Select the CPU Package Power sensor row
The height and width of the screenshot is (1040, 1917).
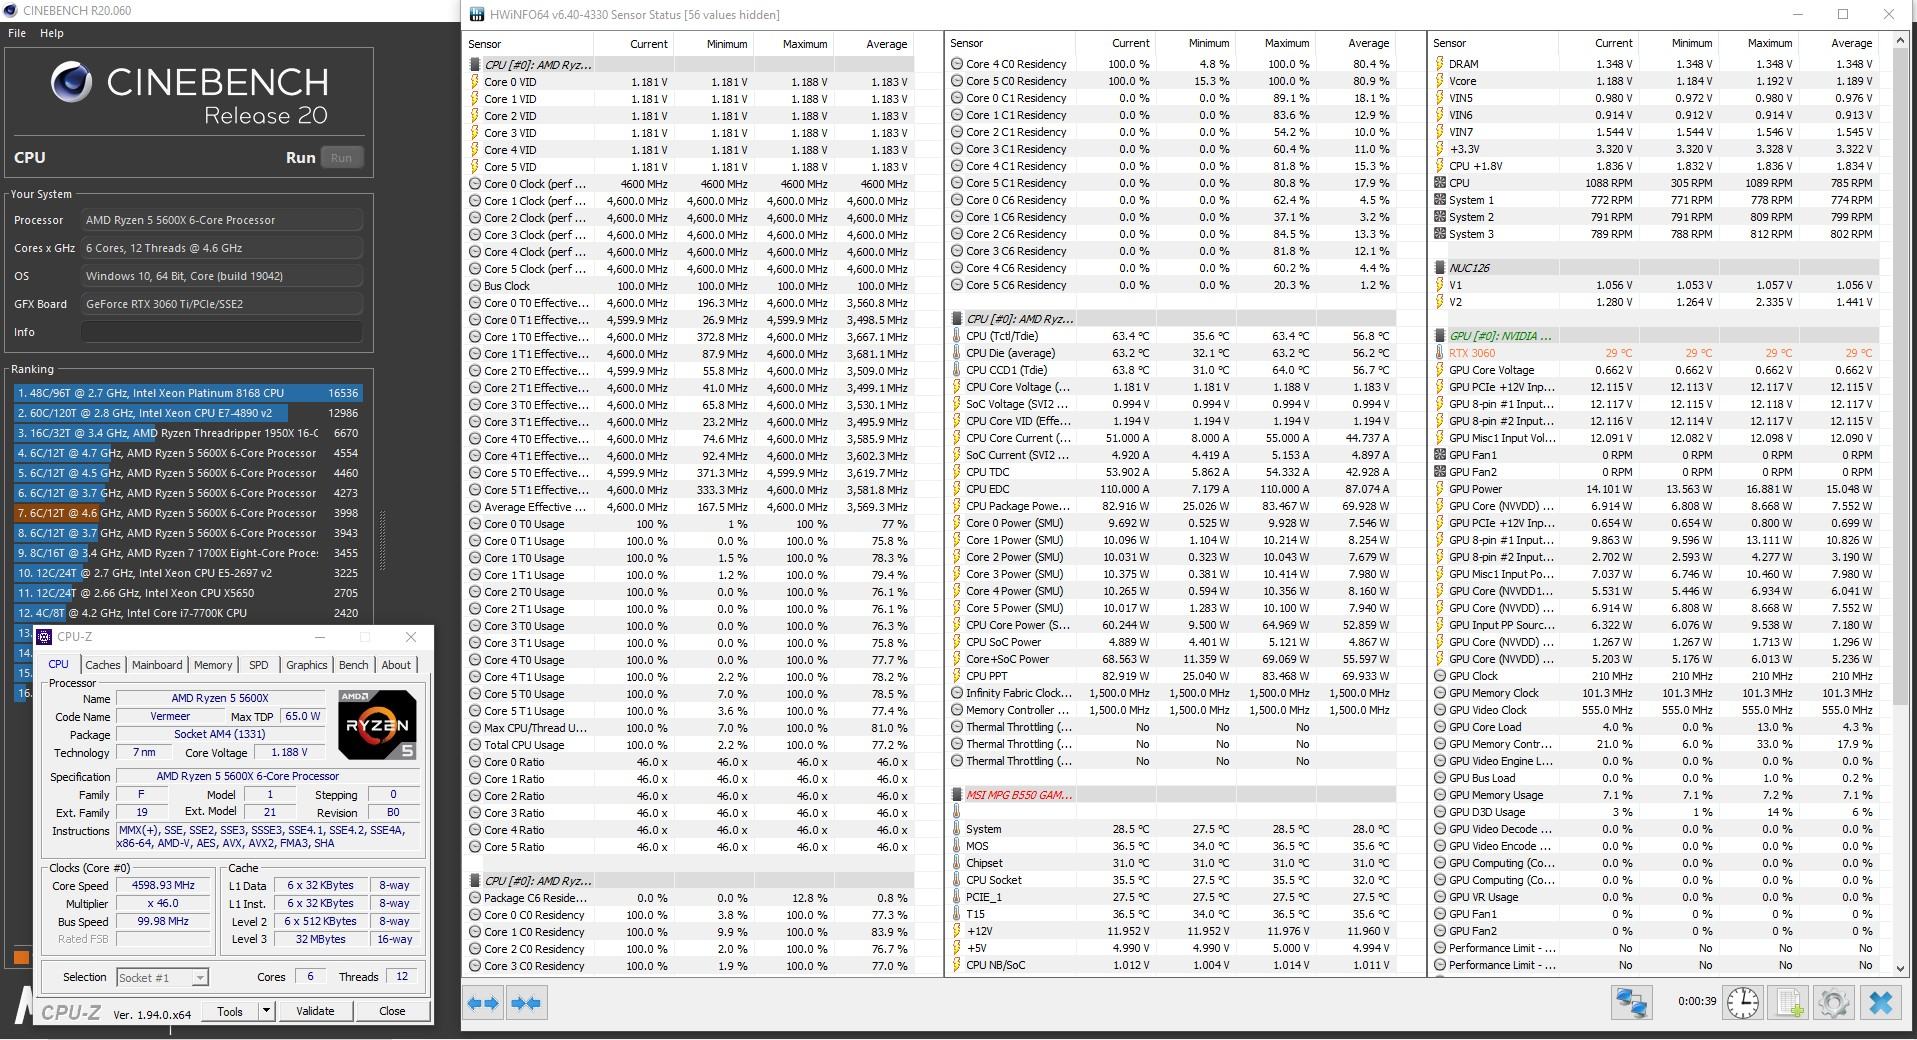pos(1171,506)
